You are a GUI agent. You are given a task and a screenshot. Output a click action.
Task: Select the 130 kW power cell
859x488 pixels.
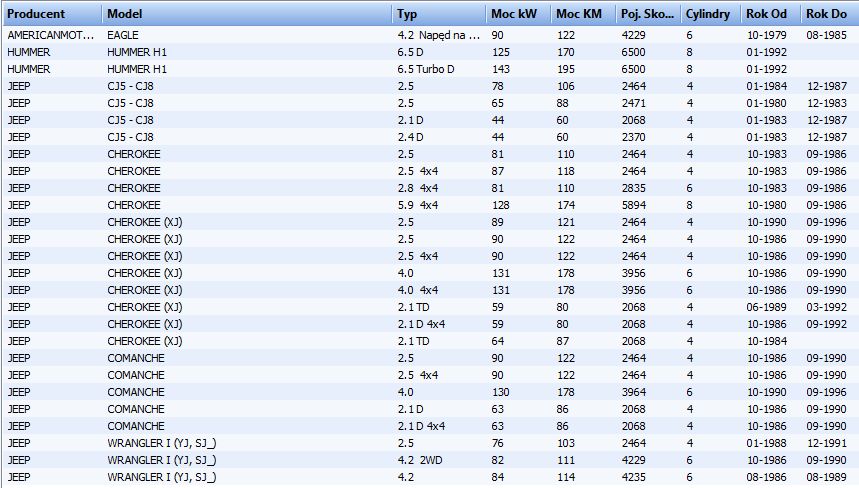point(500,392)
